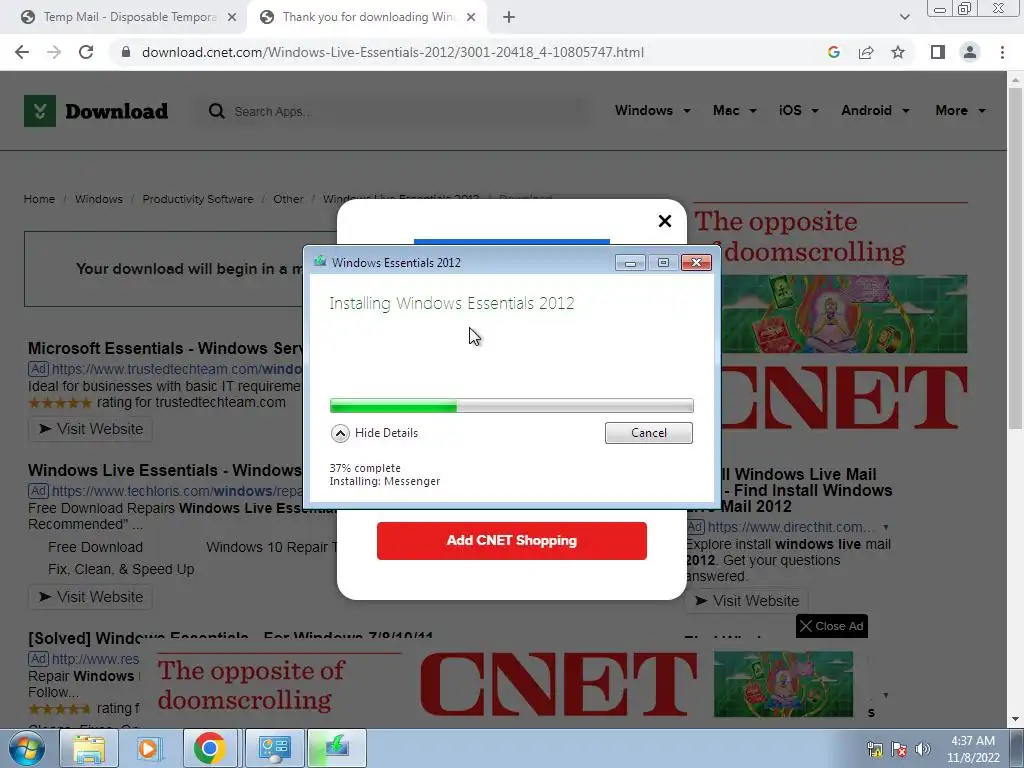Open the browser side panel icon

[x=938, y=52]
